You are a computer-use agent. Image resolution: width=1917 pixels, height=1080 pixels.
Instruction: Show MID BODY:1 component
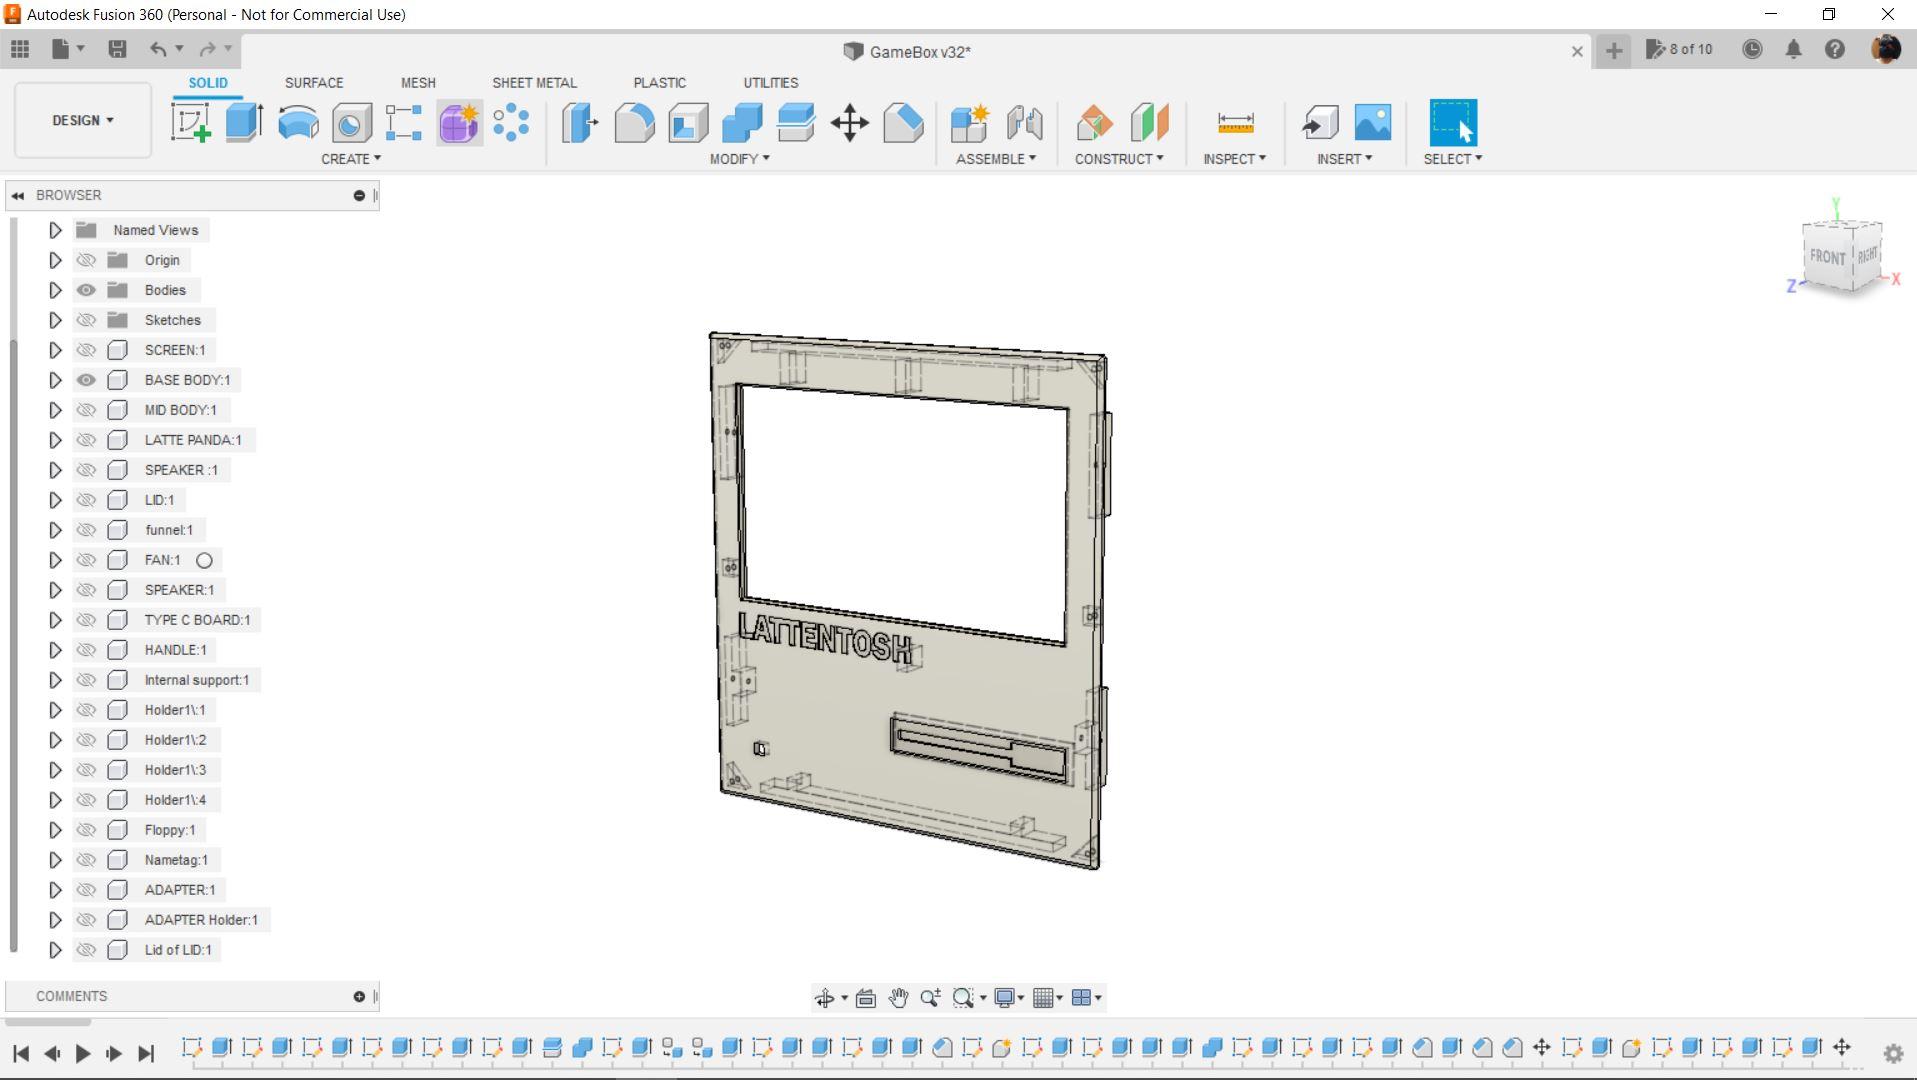point(86,410)
